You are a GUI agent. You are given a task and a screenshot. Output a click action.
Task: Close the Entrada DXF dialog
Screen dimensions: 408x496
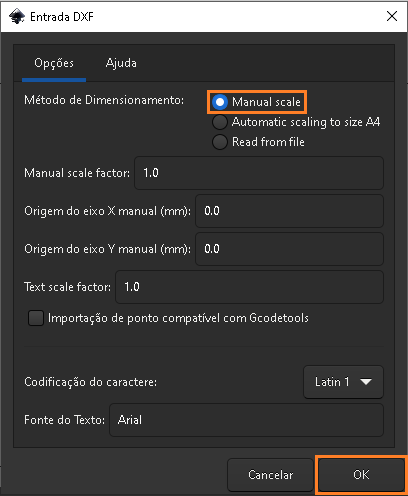click(392, 16)
